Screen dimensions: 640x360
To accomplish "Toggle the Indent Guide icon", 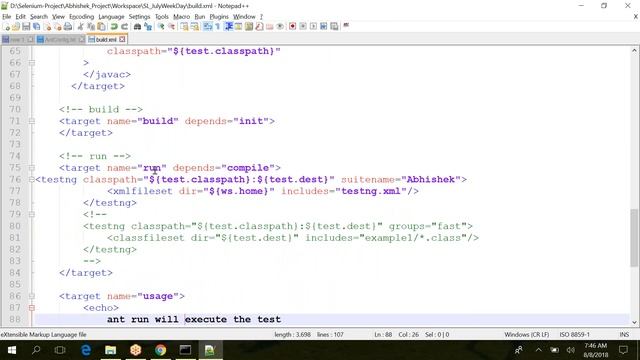I will (x=229, y=26).
